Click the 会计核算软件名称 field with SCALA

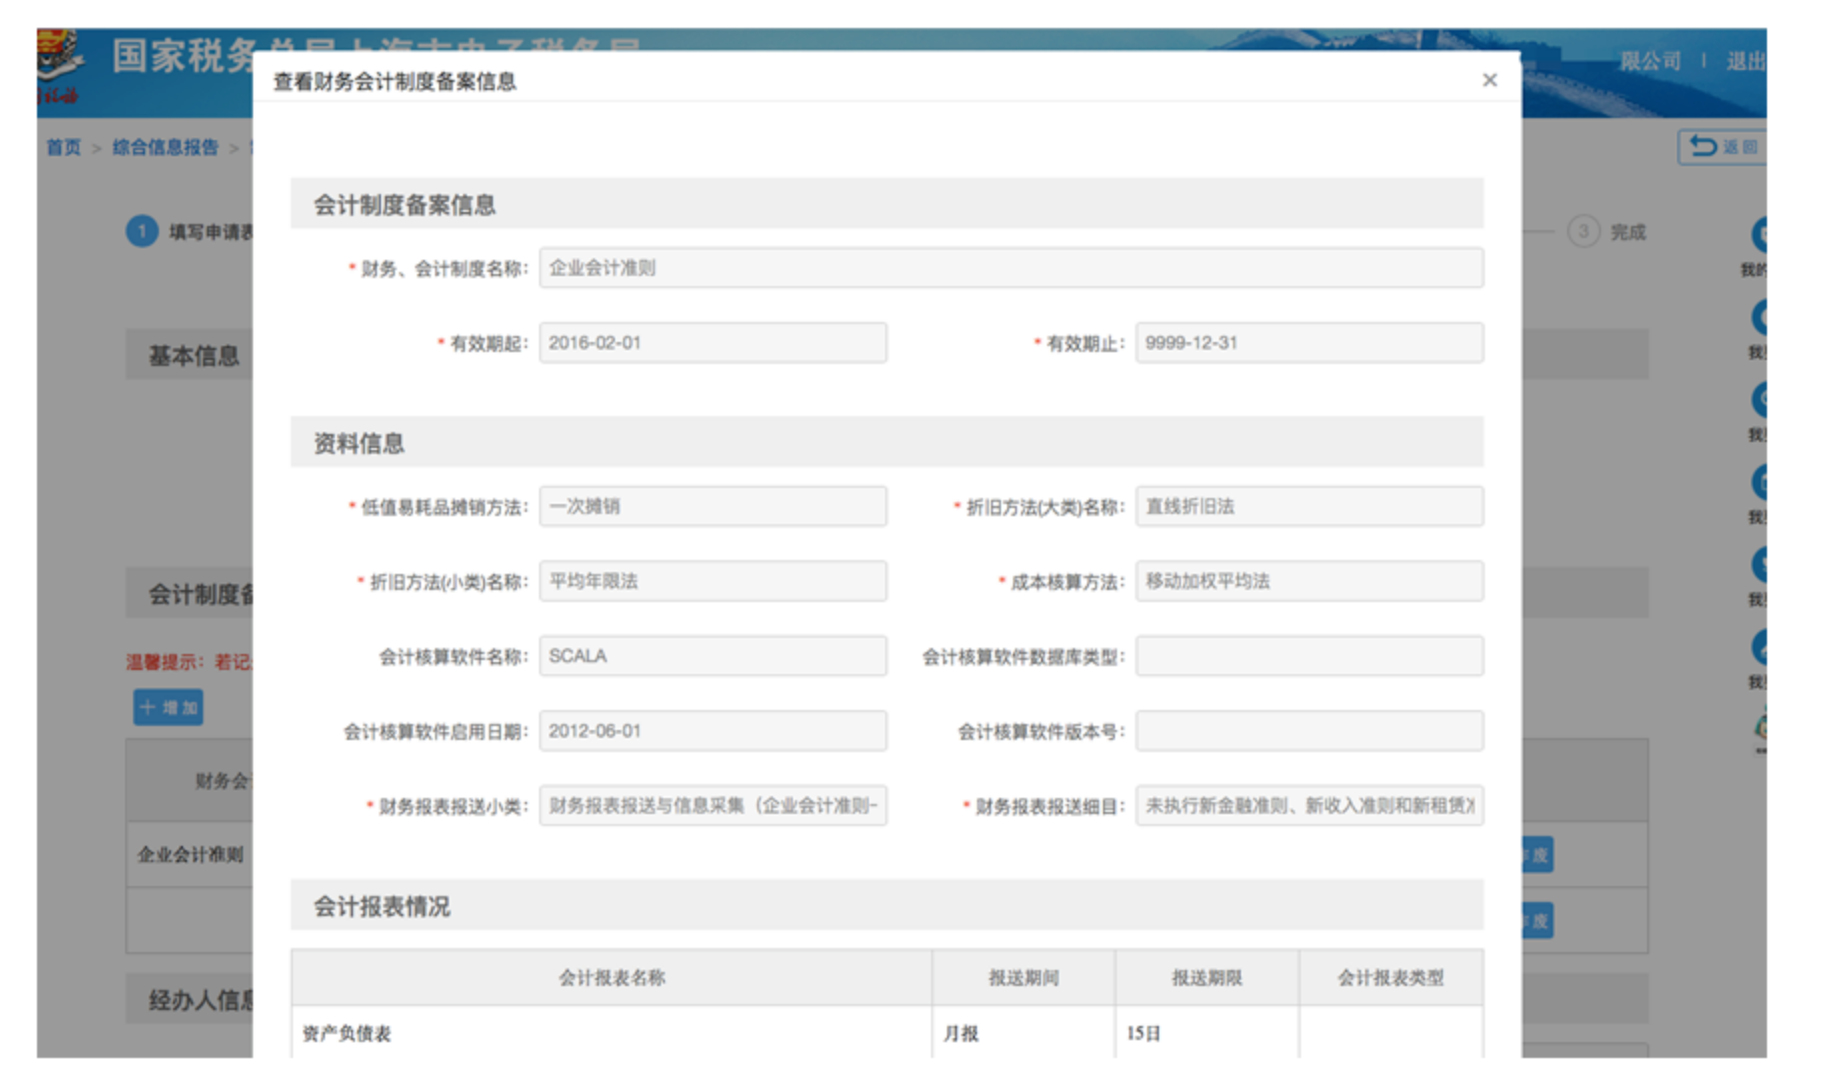(x=712, y=657)
